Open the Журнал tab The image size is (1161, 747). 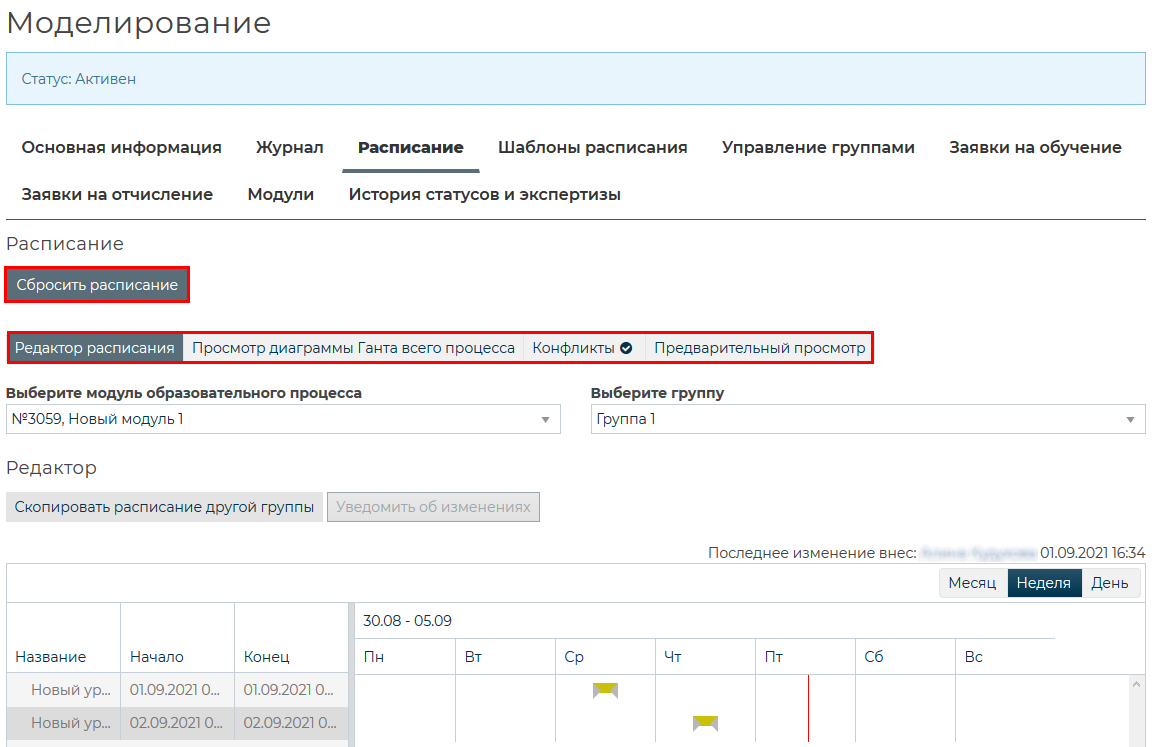(289, 147)
